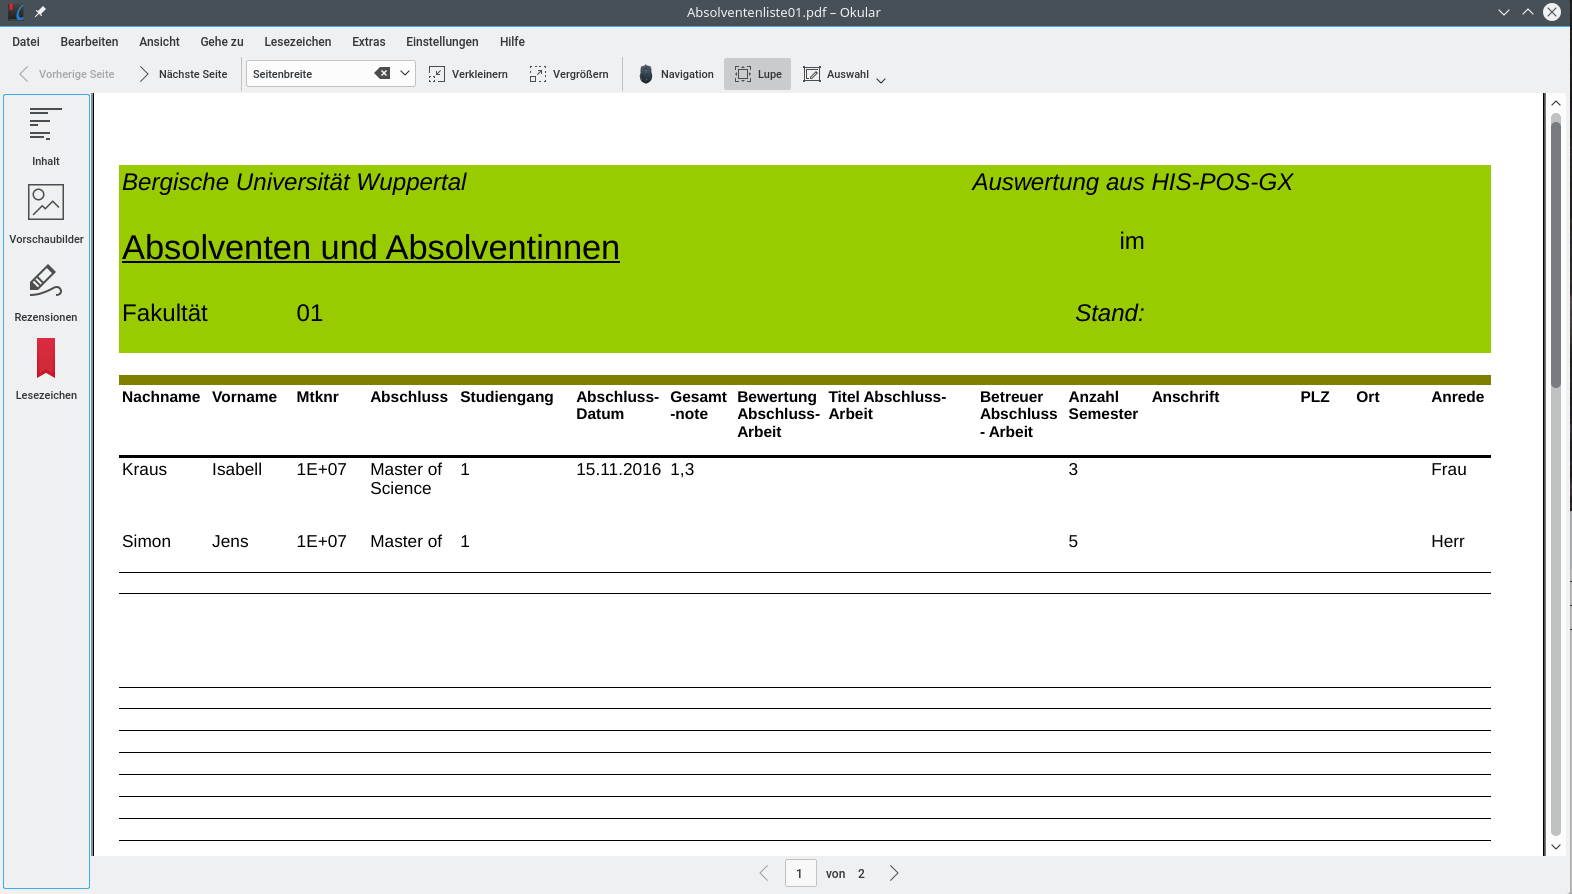Click the Mtknr column header
Image resolution: width=1572 pixels, height=894 pixels.
[x=318, y=397]
